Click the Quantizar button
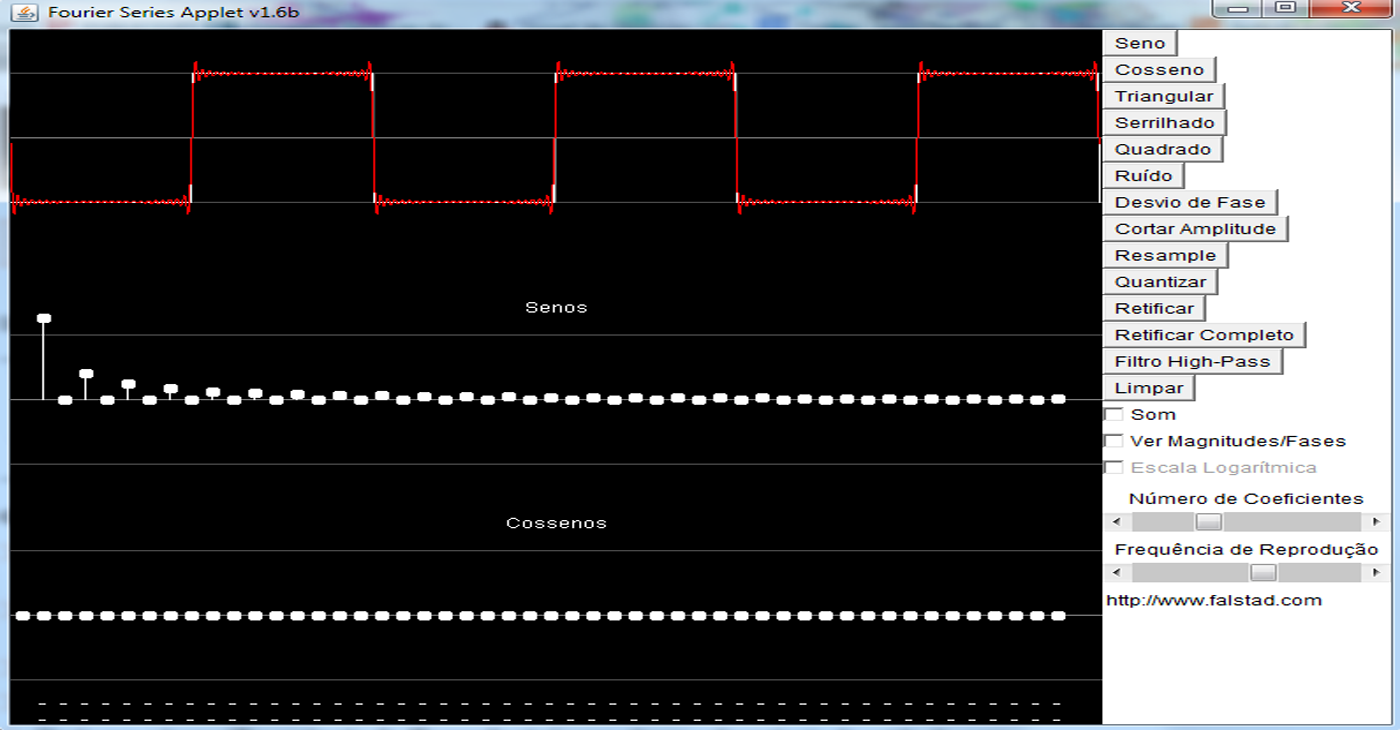Image resolution: width=1400 pixels, height=730 pixels. coord(1160,282)
